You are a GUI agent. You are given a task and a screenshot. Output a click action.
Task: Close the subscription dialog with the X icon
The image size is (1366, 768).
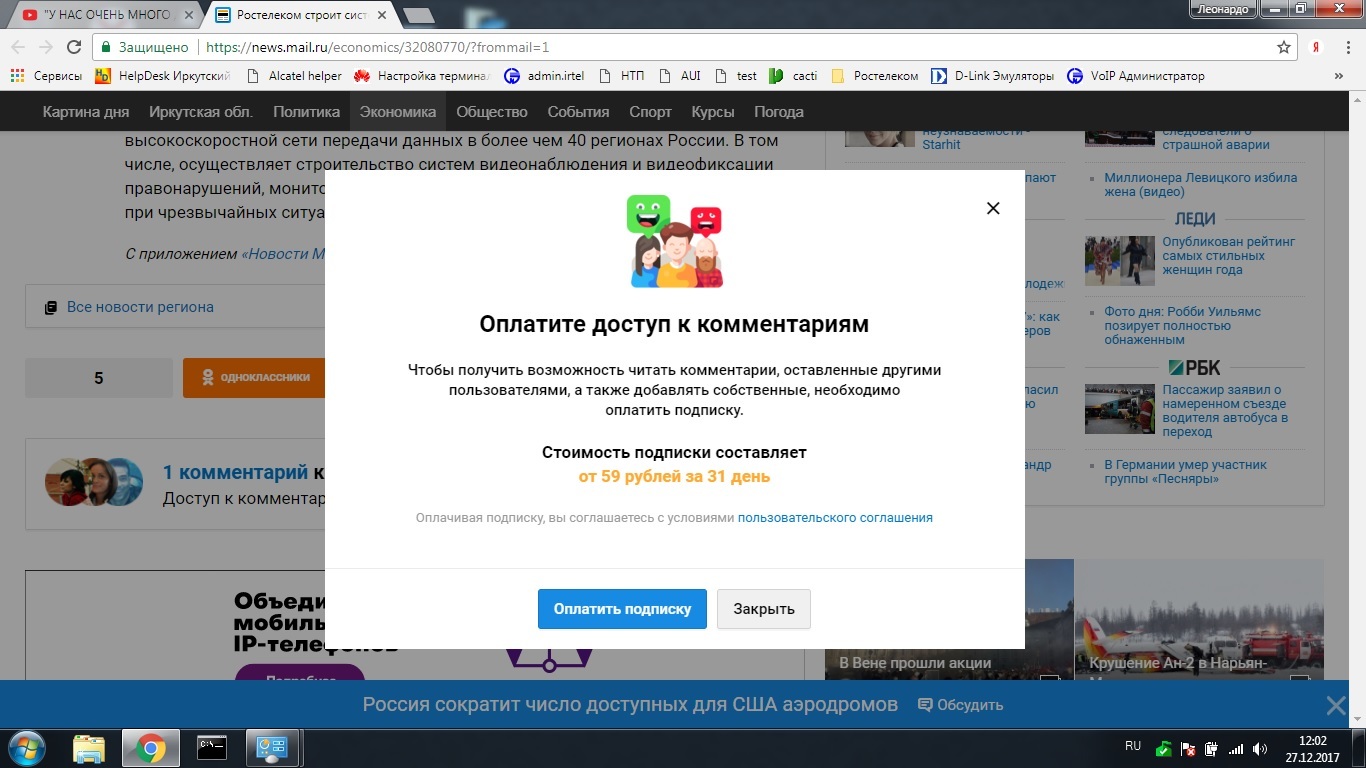[993, 208]
